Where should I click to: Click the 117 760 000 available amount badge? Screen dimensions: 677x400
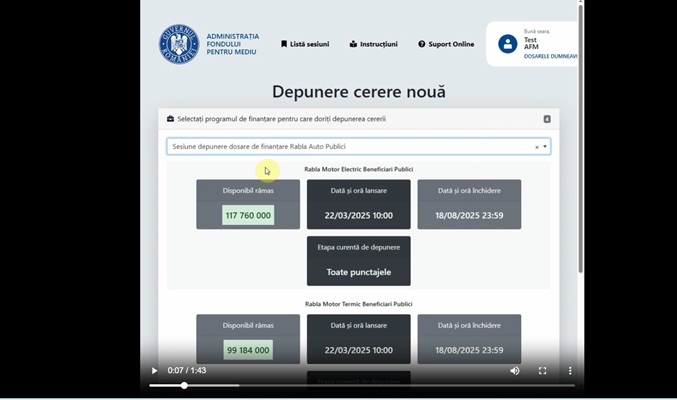pyautogui.click(x=248, y=215)
